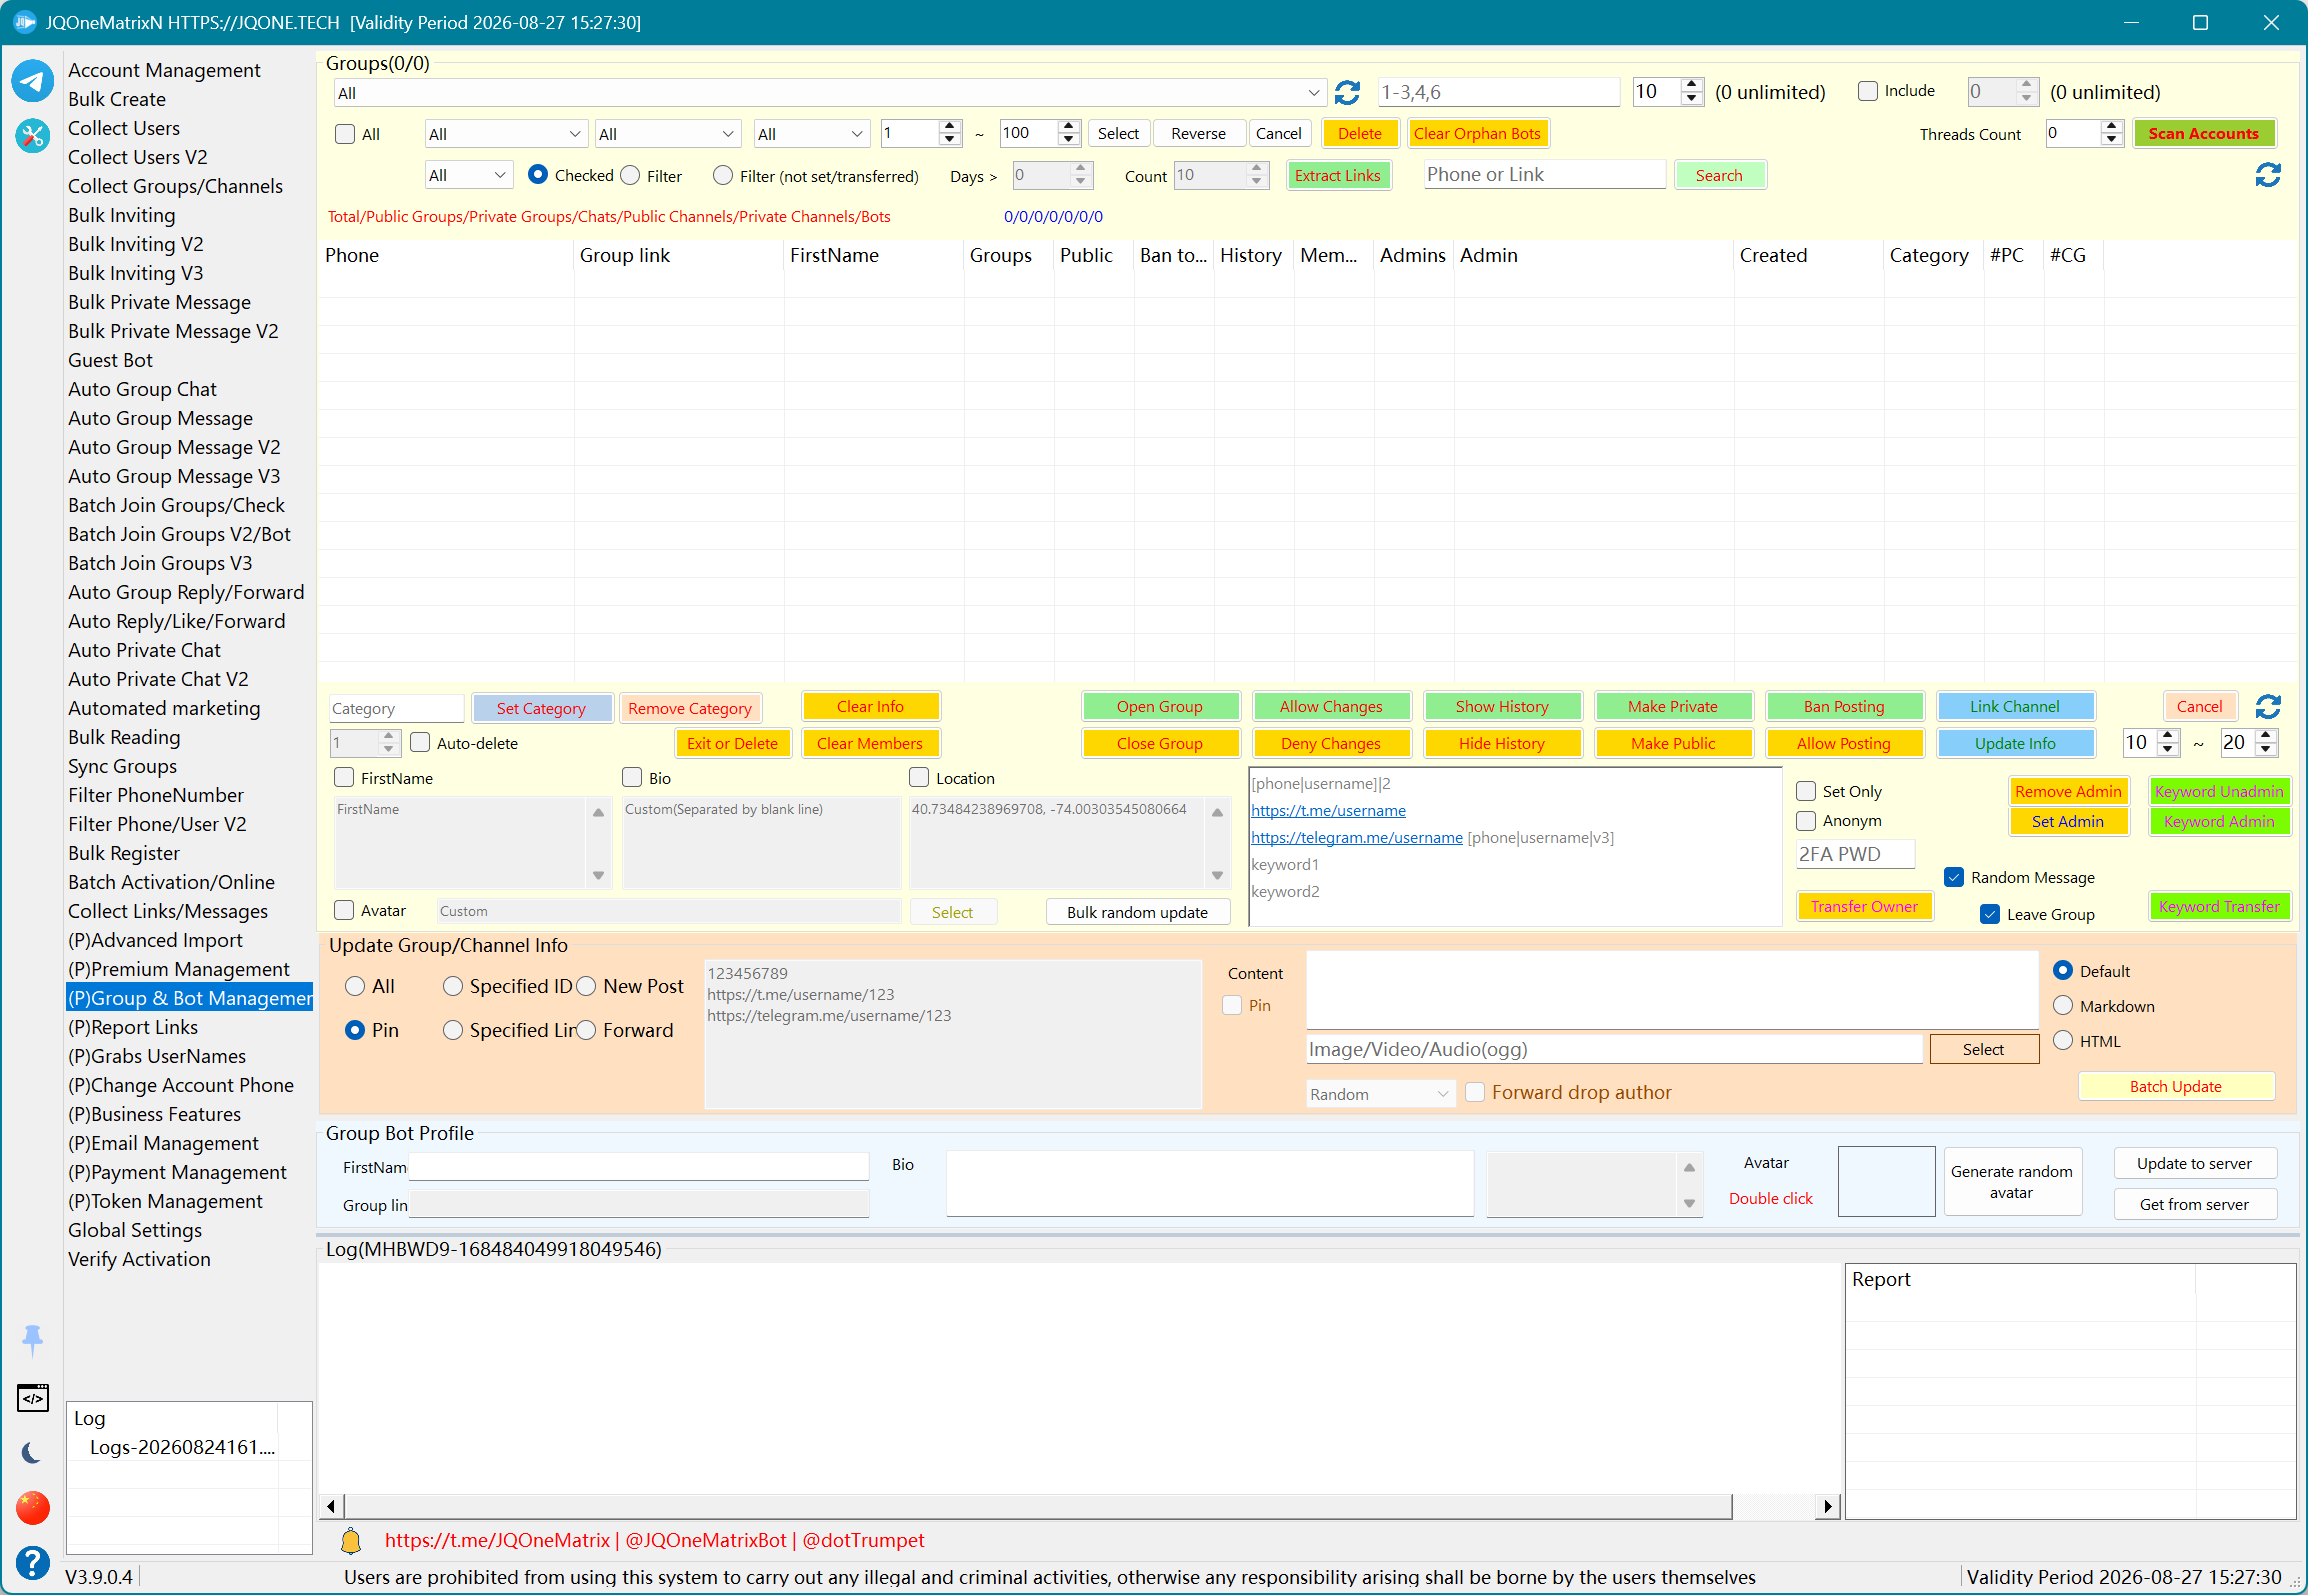Image resolution: width=2308 pixels, height=1595 pixels.
Task: Open the second All filter dropdown in selection row
Action: point(666,134)
